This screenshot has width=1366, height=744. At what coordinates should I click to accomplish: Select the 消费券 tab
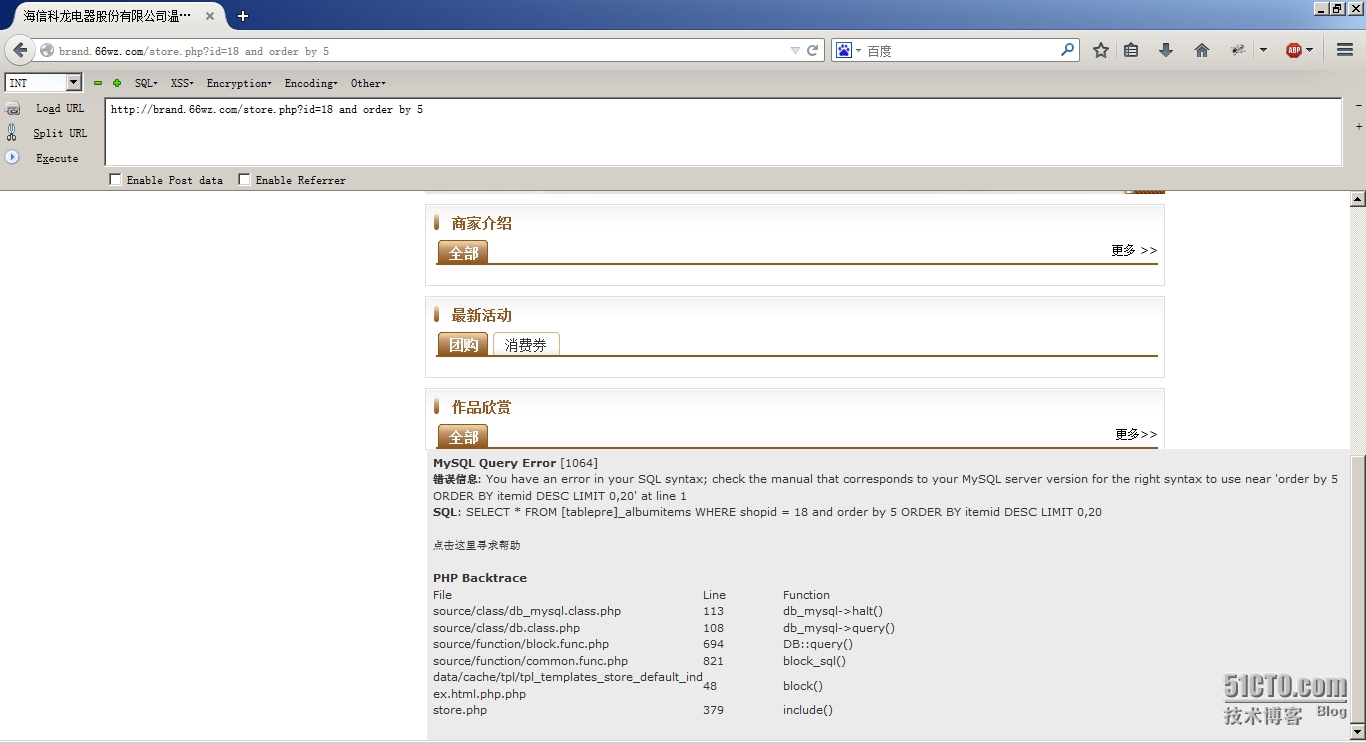pos(526,345)
